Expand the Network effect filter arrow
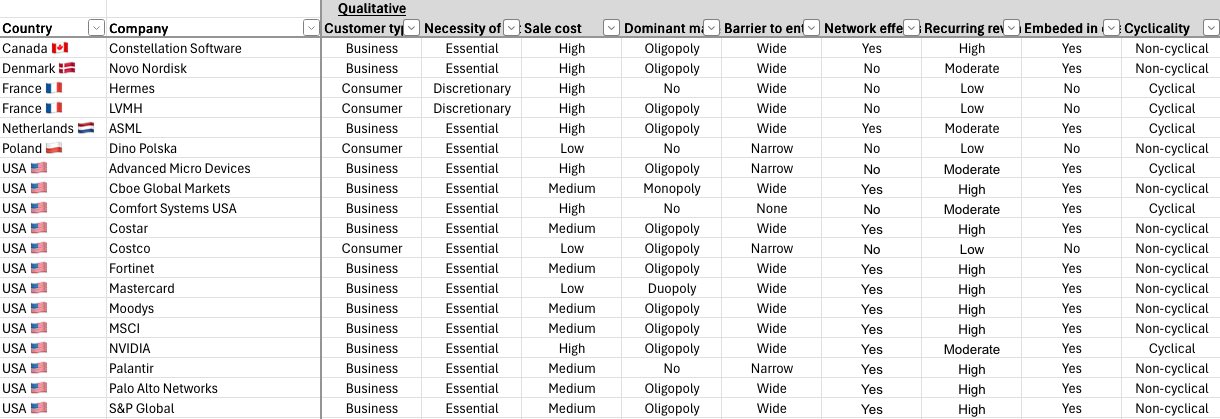Screen dimensions: 1220x419 (911, 28)
